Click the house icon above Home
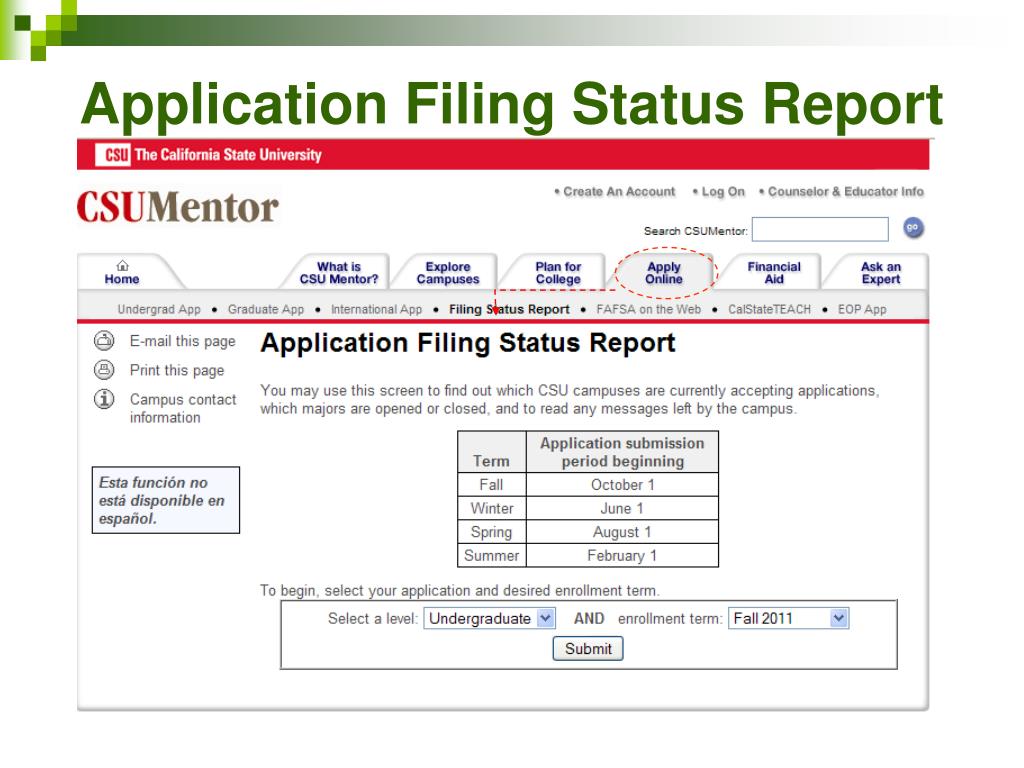The height and width of the screenshot is (768, 1024). [x=122, y=266]
